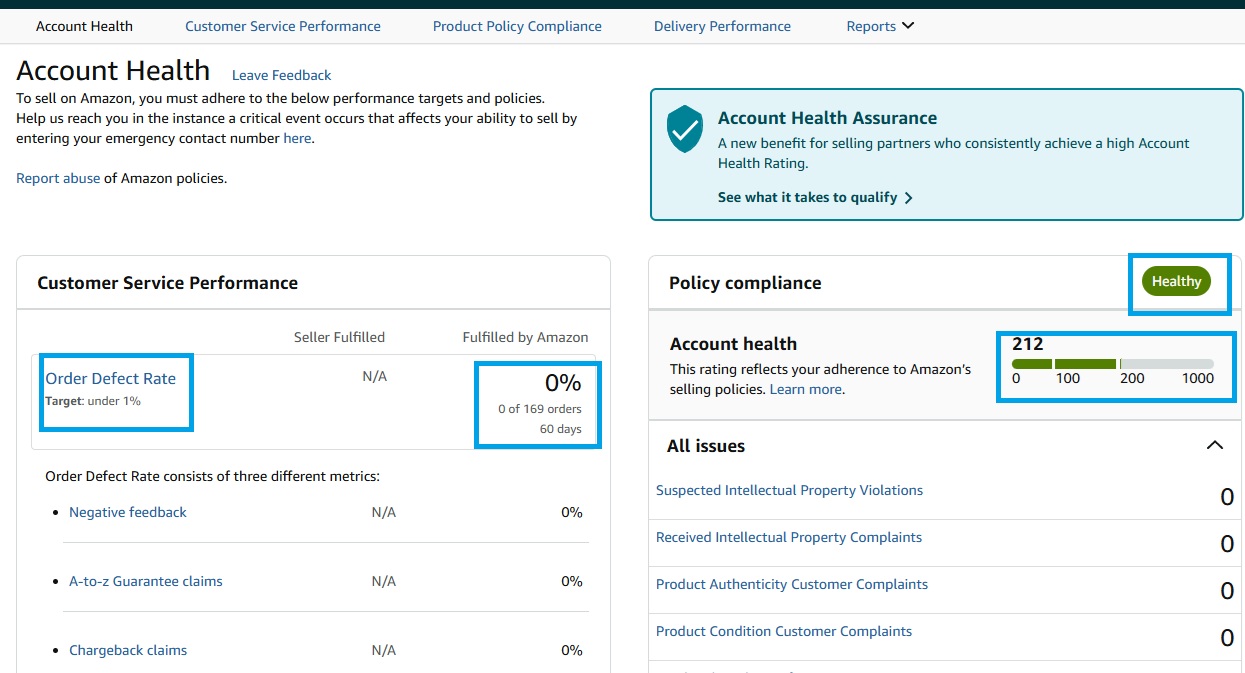This screenshot has height=673, width=1245.
Task: Go to Product Policy Compliance tab
Action: pyautogui.click(x=517, y=26)
